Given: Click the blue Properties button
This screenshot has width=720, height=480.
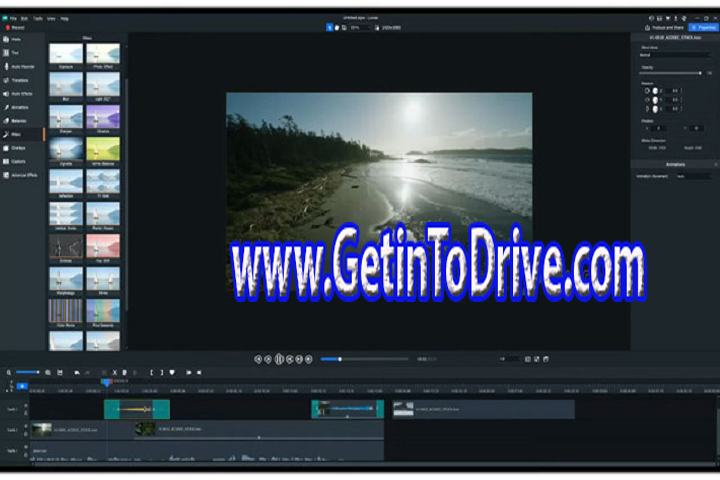Looking at the screenshot, I should coord(703,28).
